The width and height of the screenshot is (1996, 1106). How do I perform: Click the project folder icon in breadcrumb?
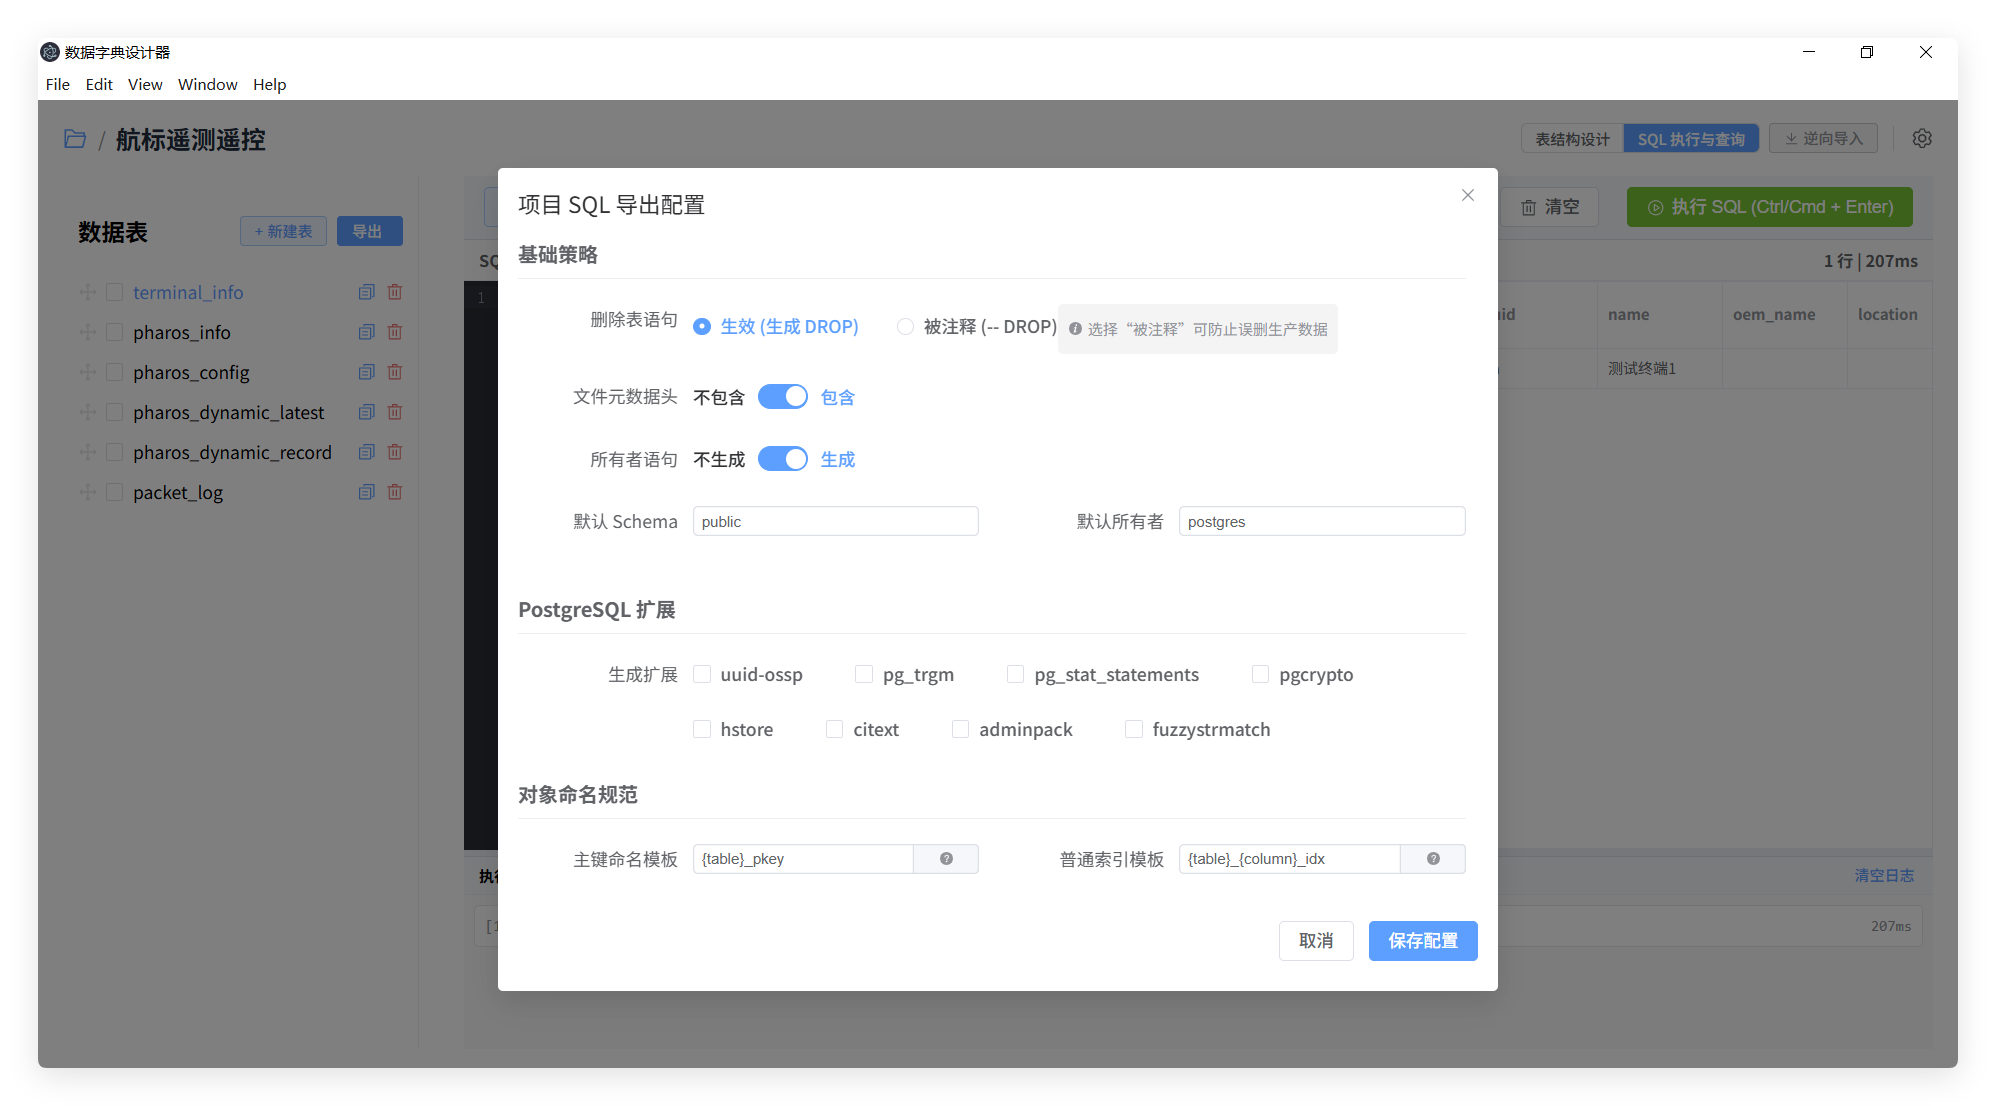[75, 139]
